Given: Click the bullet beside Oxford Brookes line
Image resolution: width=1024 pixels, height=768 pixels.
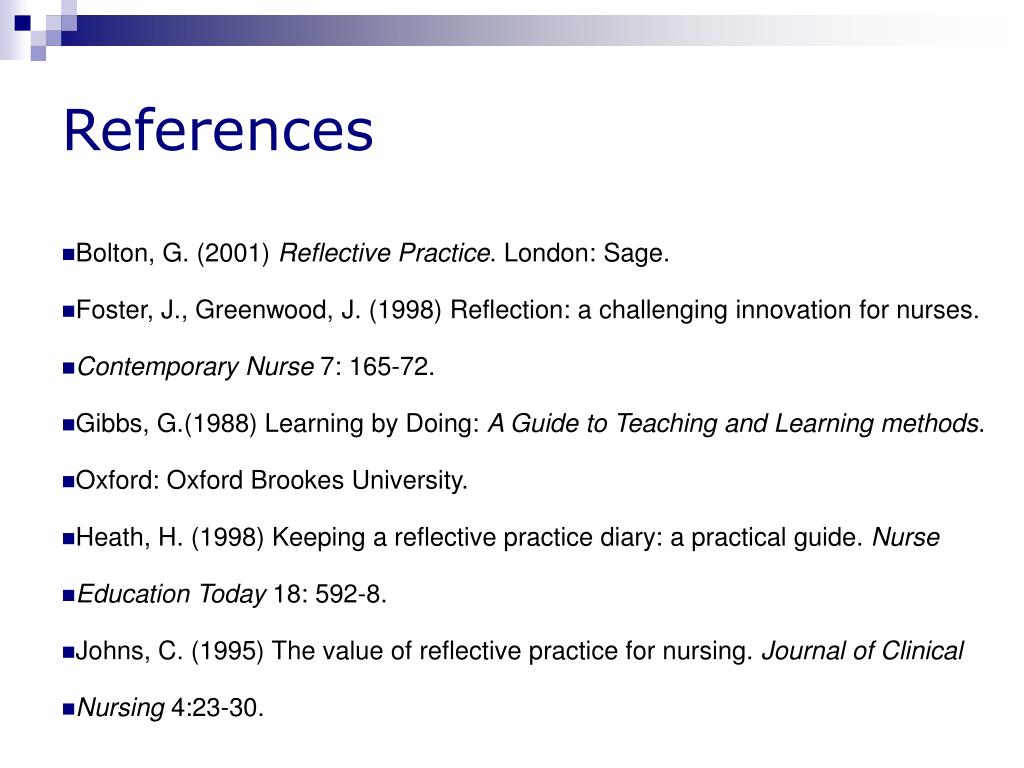Looking at the screenshot, I should [x=69, y=481].
